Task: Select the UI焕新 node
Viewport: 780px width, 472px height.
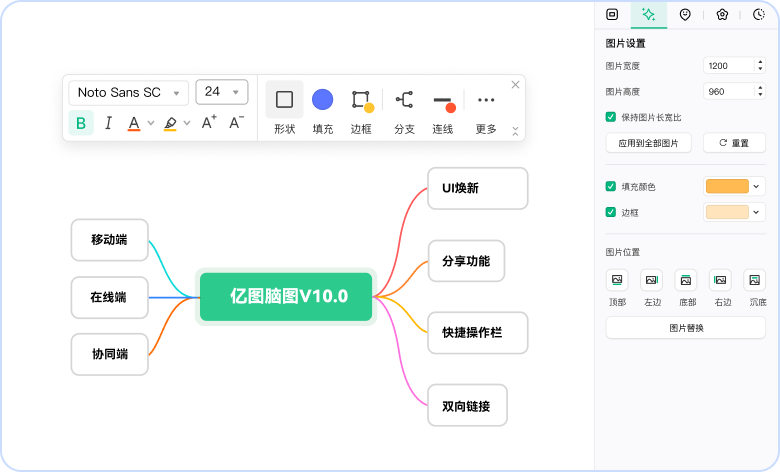Action: [478, 189]
